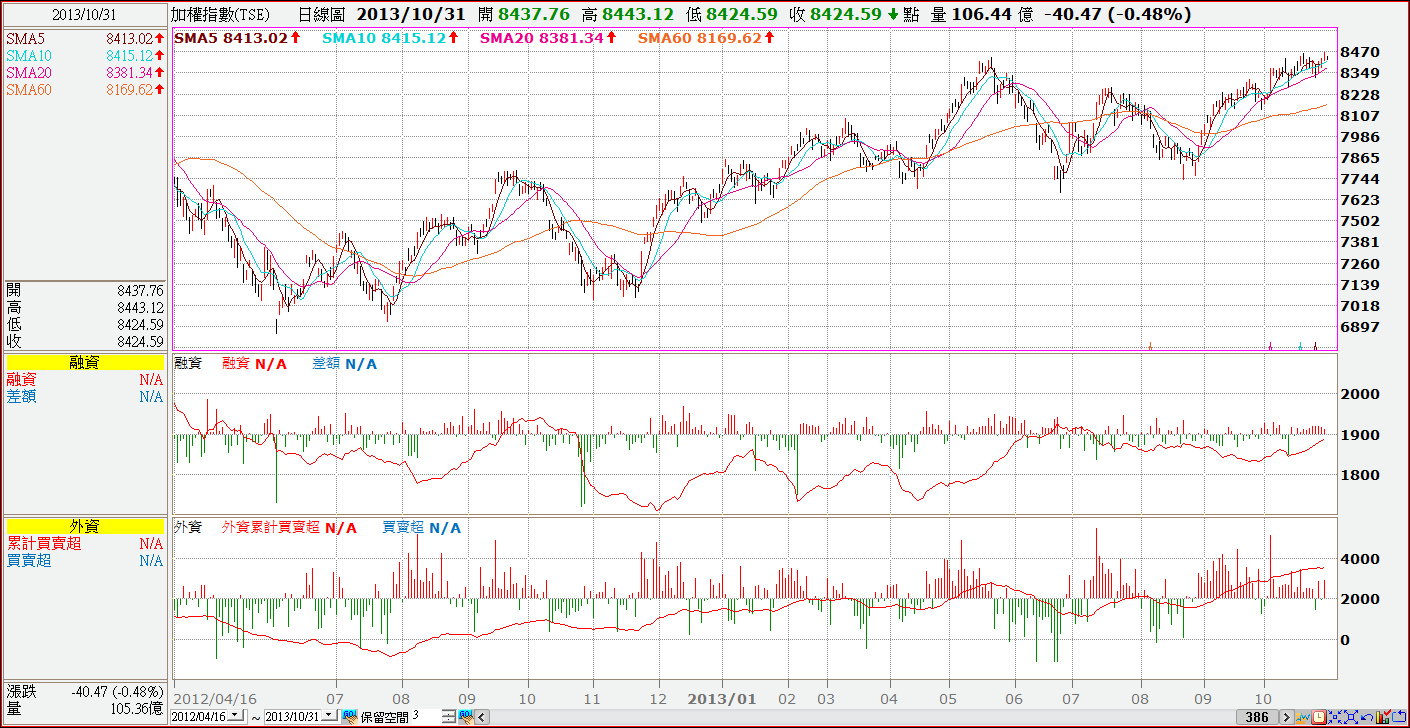Open the end date 2013/10/31 dropdown

click(x=329, y=716)
